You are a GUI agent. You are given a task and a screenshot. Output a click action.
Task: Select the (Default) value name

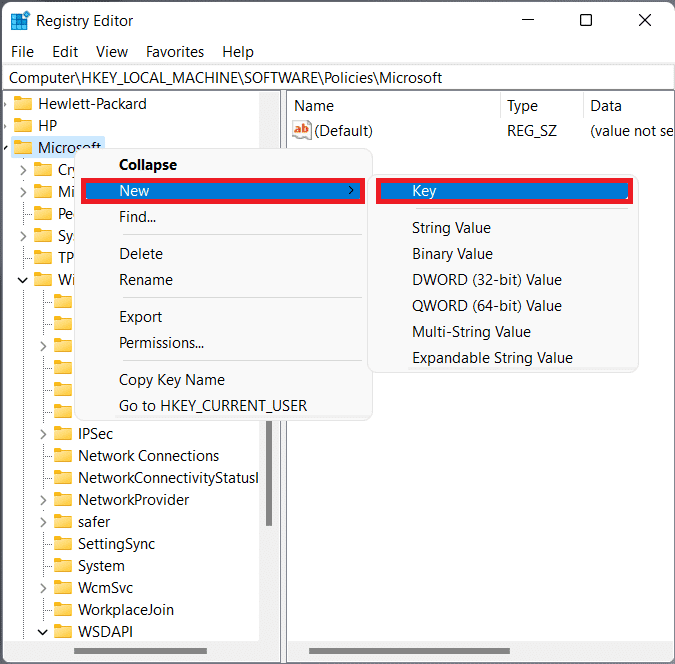343,130
